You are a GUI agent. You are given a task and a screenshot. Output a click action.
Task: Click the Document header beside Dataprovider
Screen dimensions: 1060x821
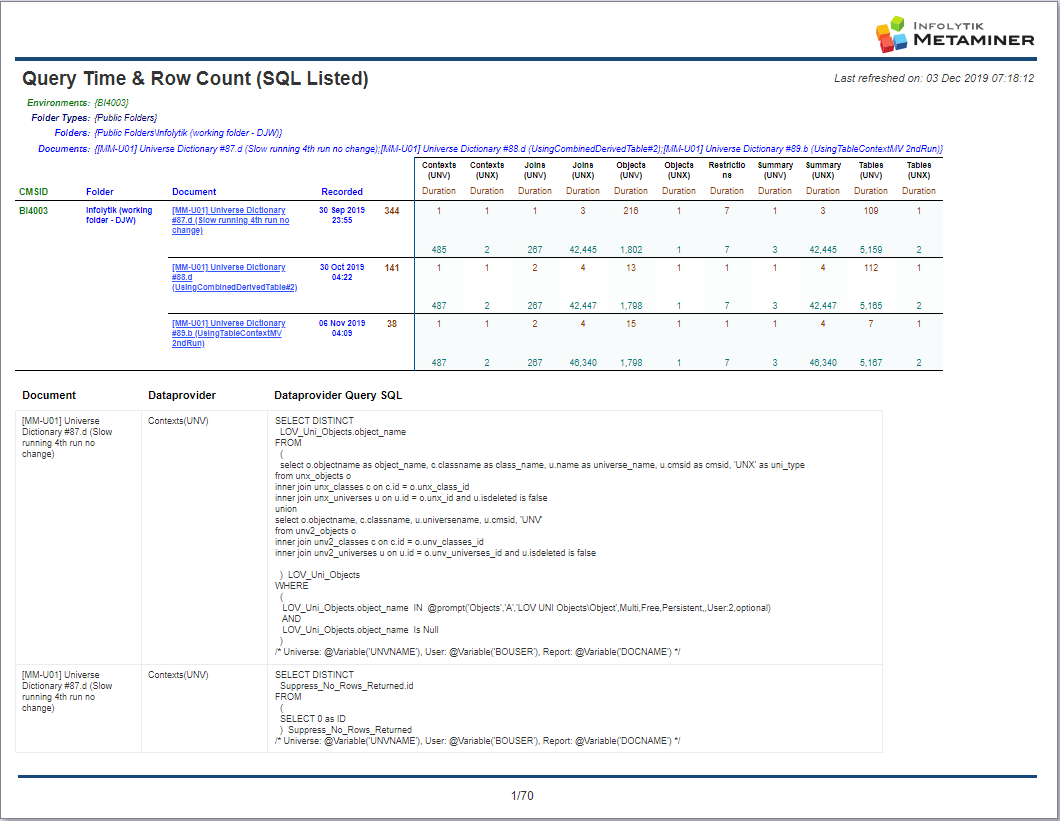pyautogui.click(x=49, y=396)
